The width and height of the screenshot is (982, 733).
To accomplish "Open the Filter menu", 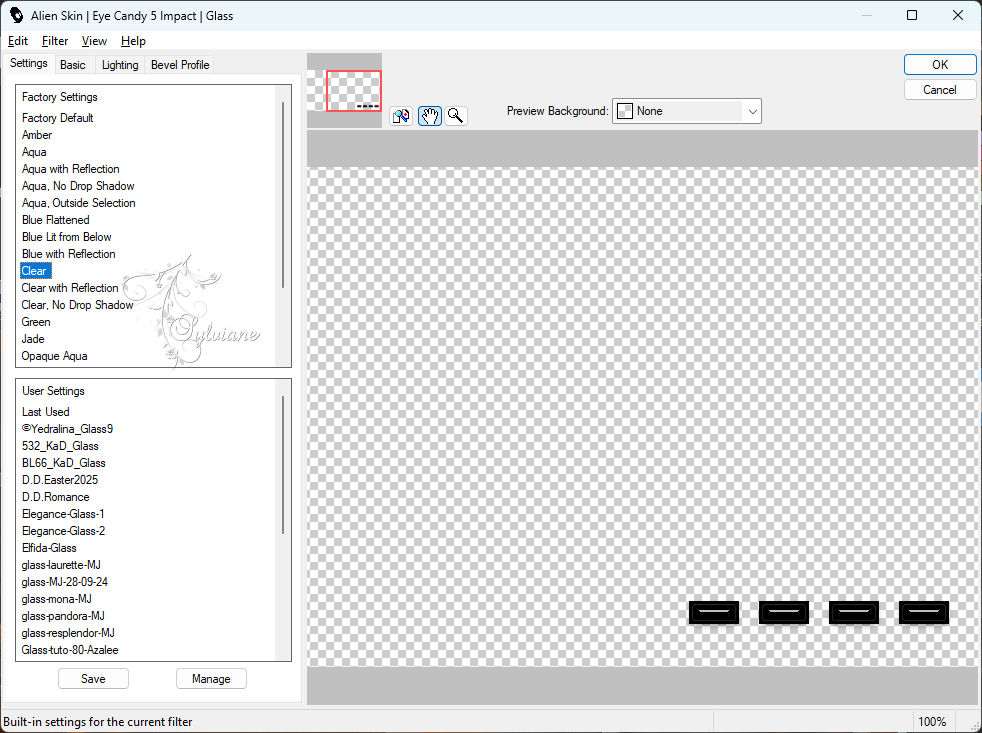I will coord(55,41).
